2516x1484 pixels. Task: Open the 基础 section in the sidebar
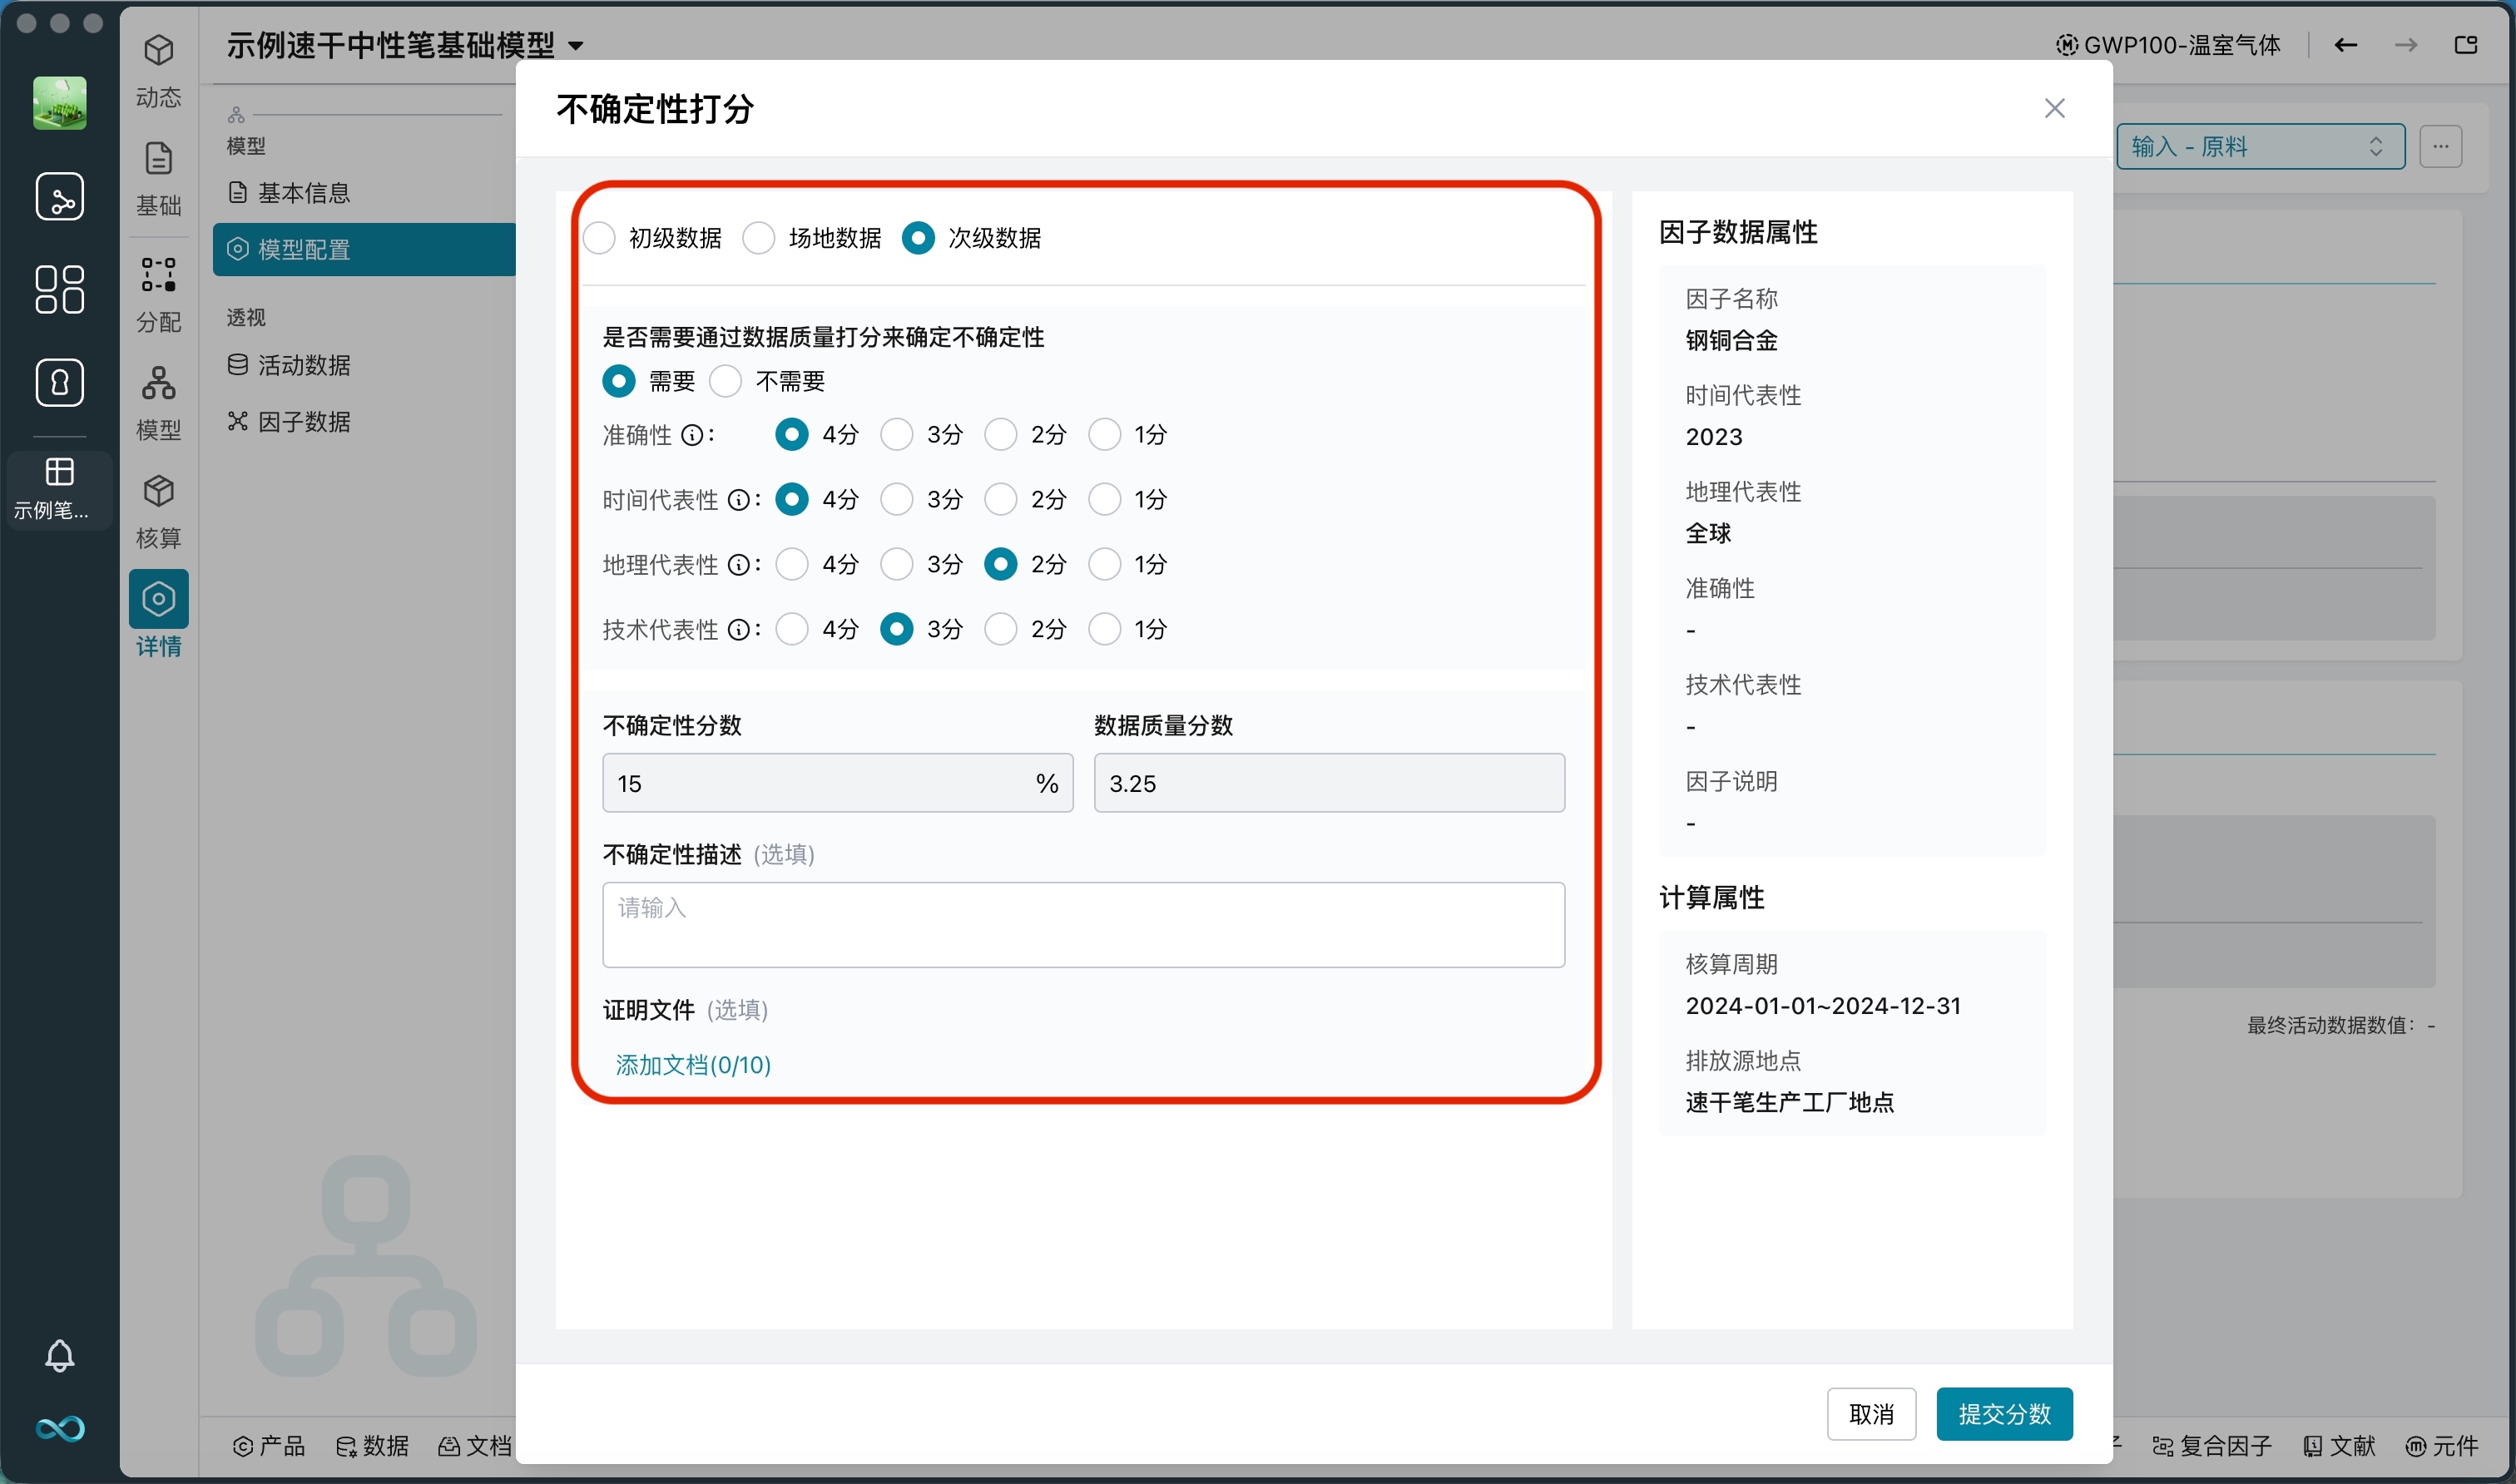pos(158,177)
